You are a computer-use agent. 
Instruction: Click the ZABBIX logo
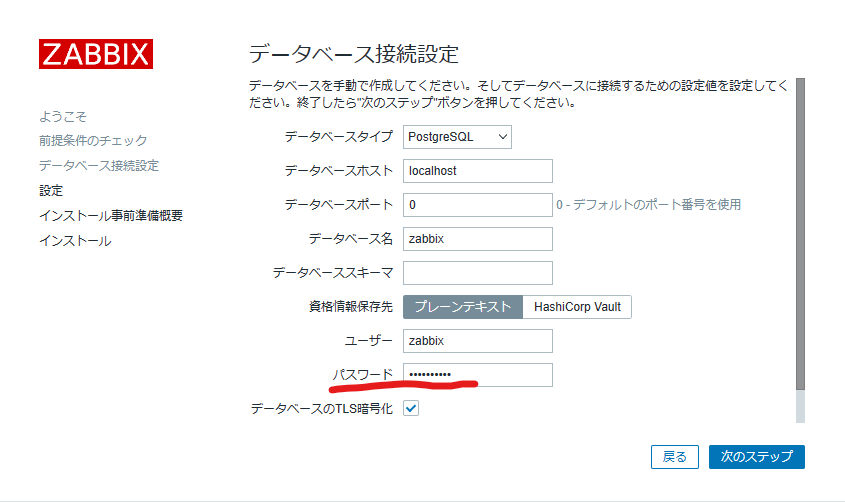coord(96,54)
